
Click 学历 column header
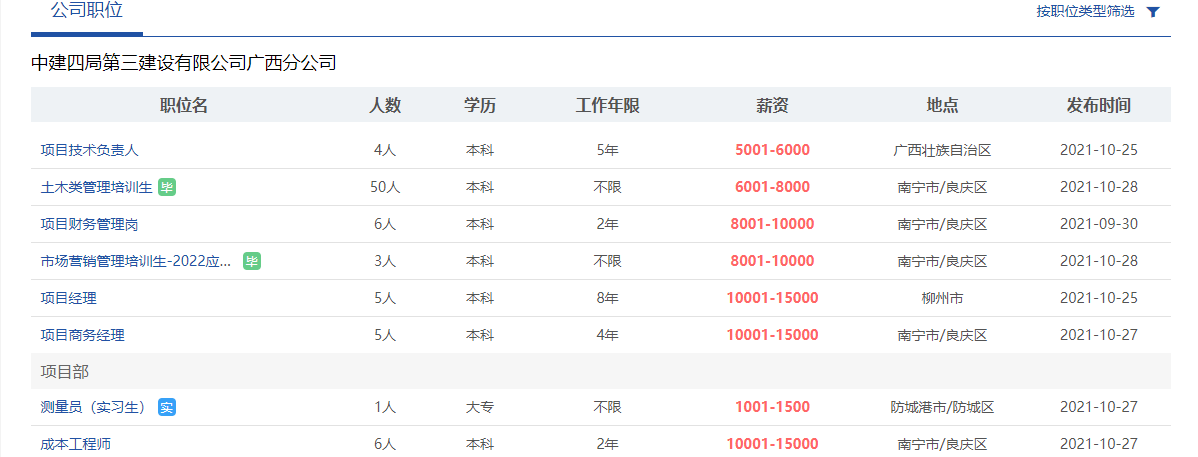pyautogui.click(x=480, y=105)
